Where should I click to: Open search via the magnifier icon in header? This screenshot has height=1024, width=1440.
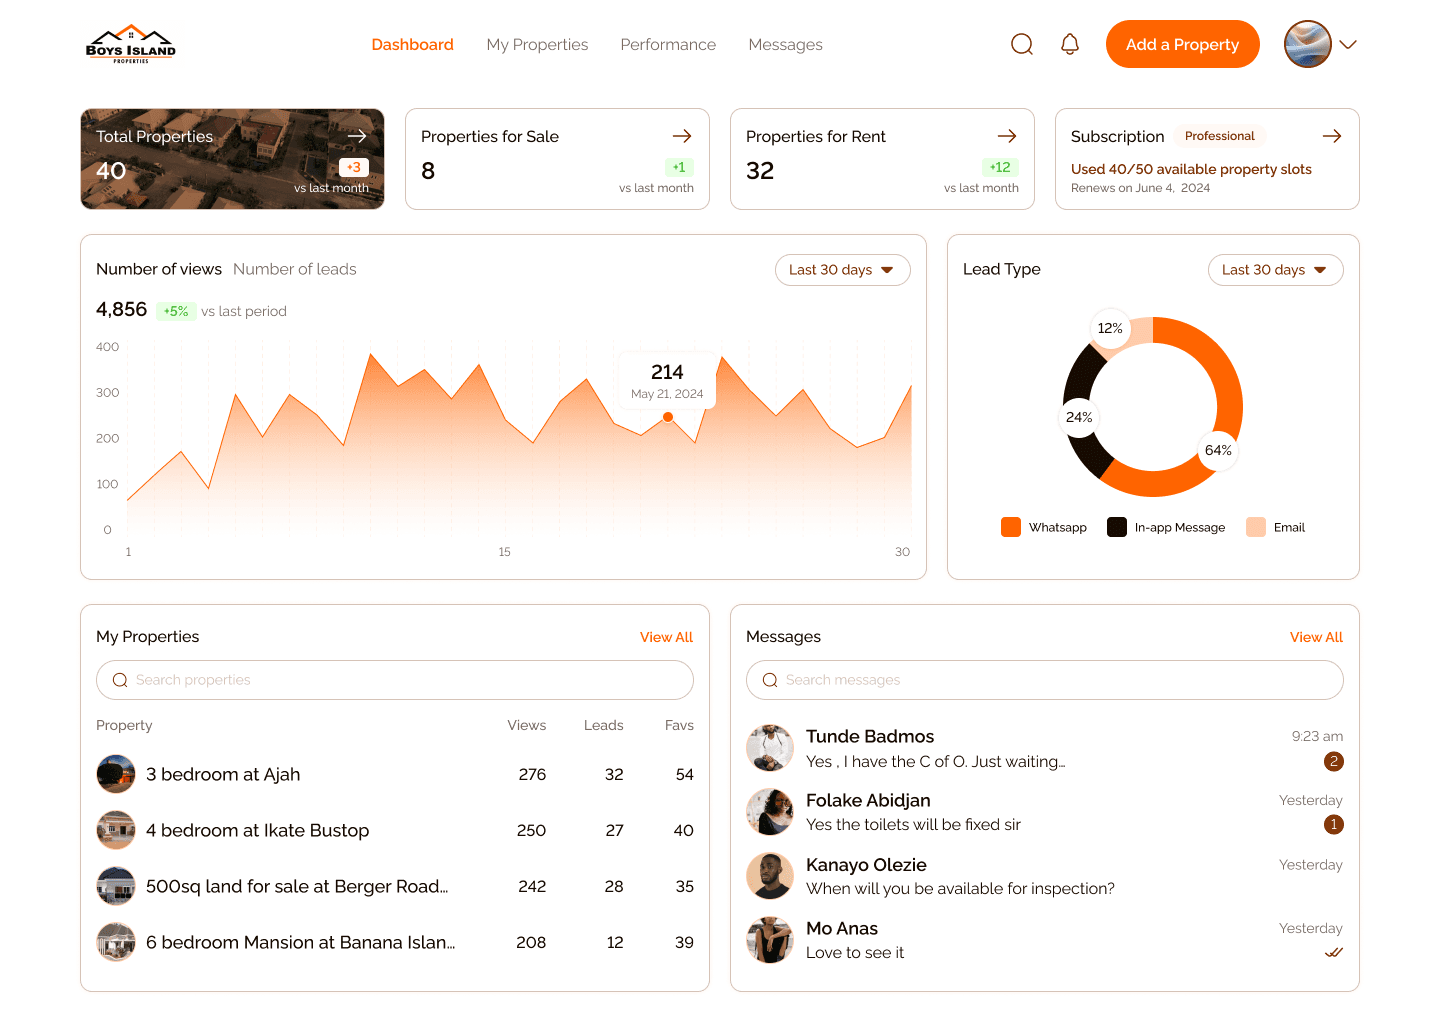click(x=1022, y=44)
